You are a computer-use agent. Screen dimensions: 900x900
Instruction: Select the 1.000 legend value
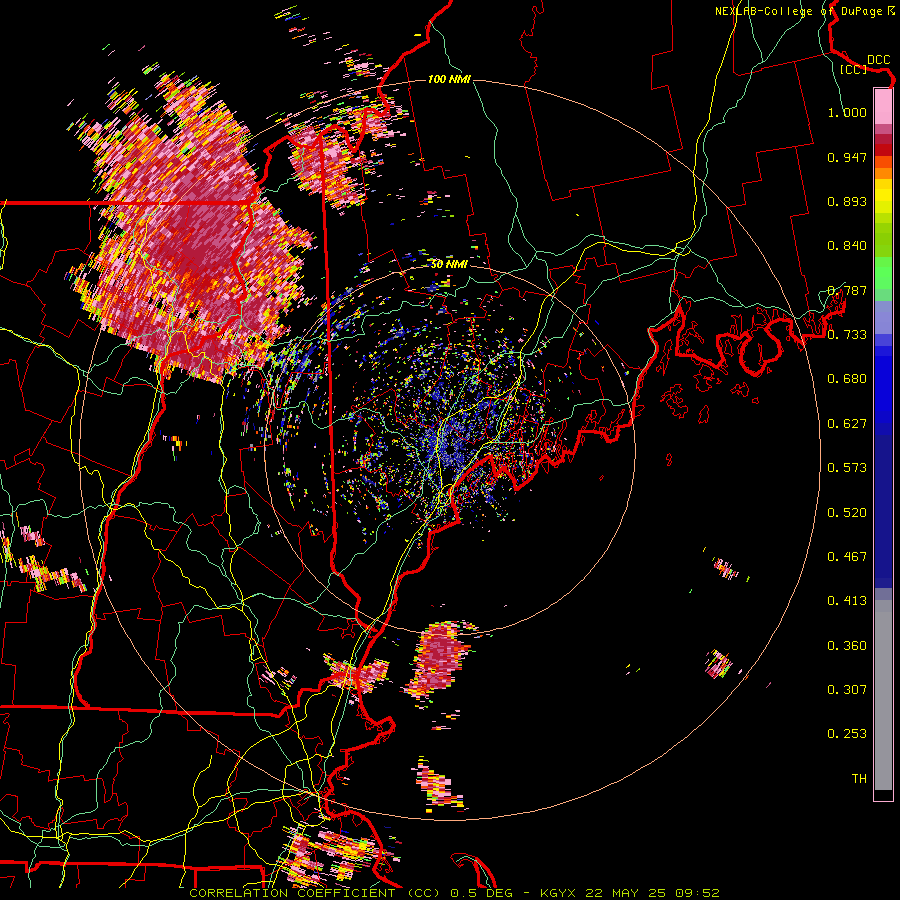(x=847, y=112)
